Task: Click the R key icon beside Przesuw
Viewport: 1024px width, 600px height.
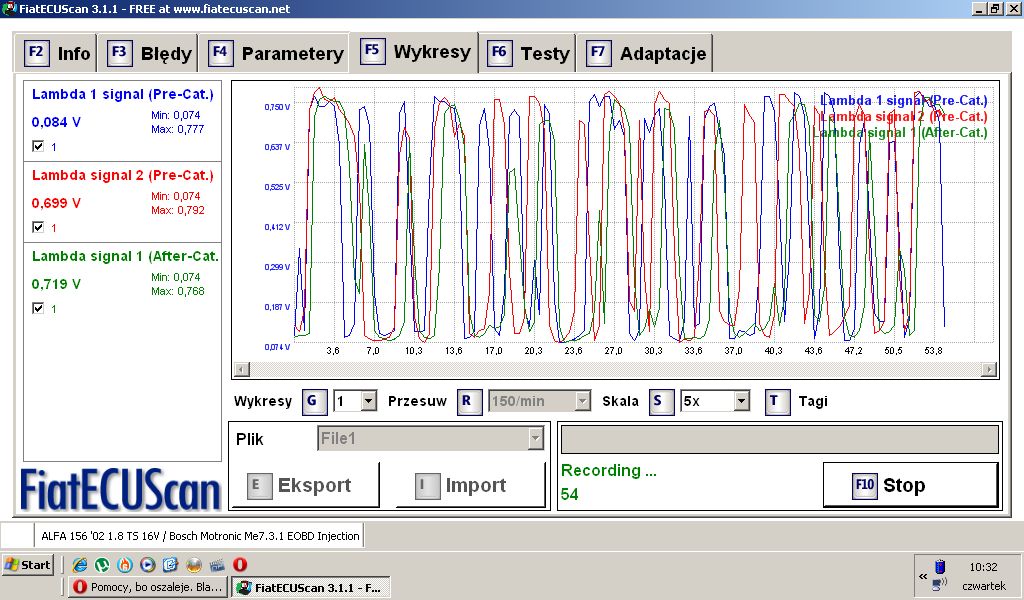Action: (469, 401)
